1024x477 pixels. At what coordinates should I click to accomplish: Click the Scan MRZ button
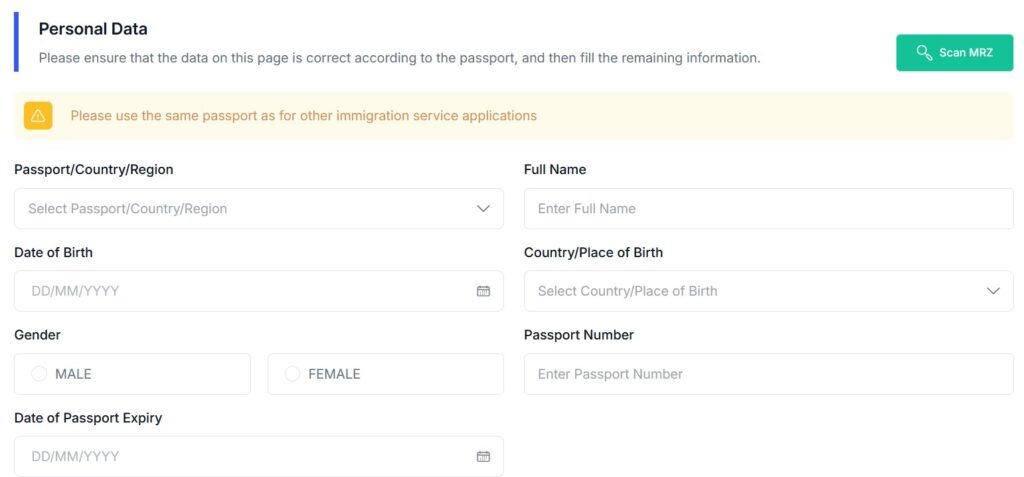954,53
